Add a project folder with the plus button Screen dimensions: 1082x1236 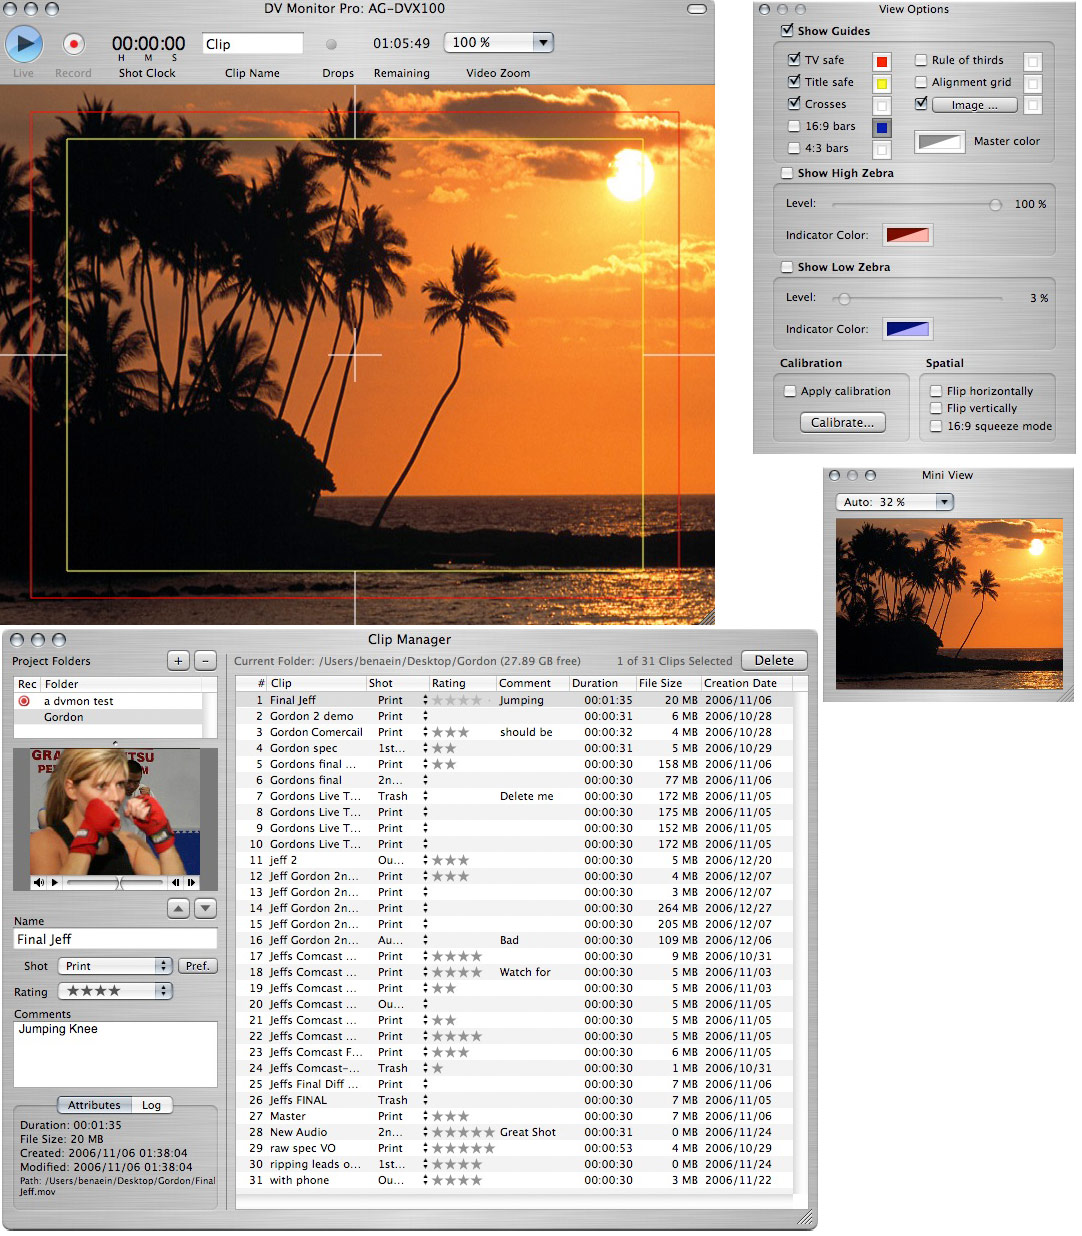point(178,660)
